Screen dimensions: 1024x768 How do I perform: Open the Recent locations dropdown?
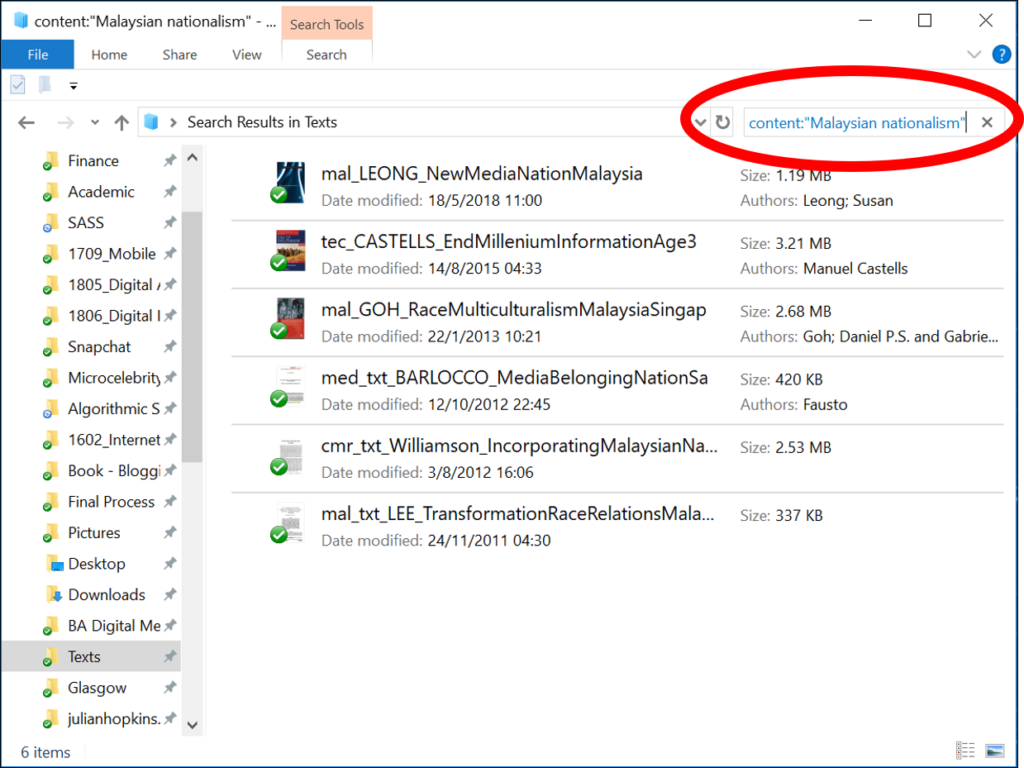[x=95, y=122]
